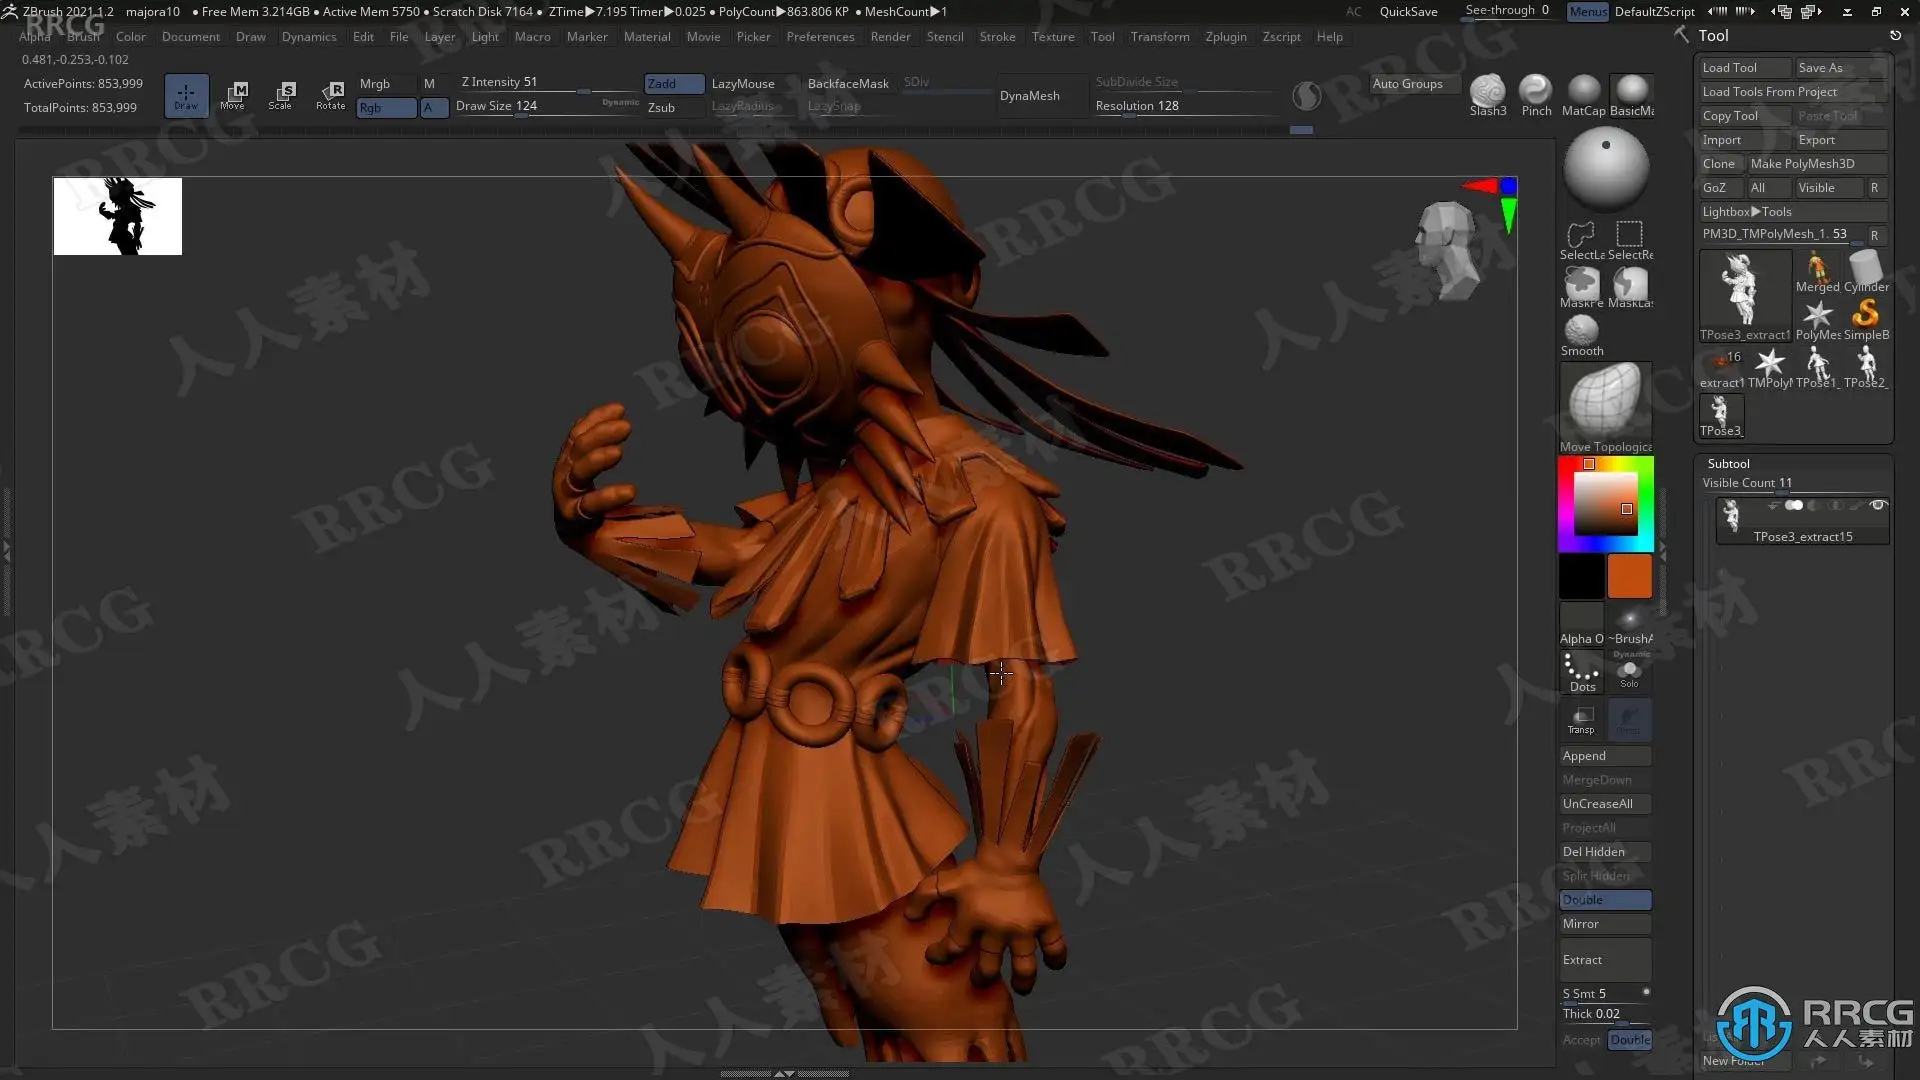The image size is (1920, 1080).
Task: Pick the orange main color swatch
Action: click(1629, 577)
